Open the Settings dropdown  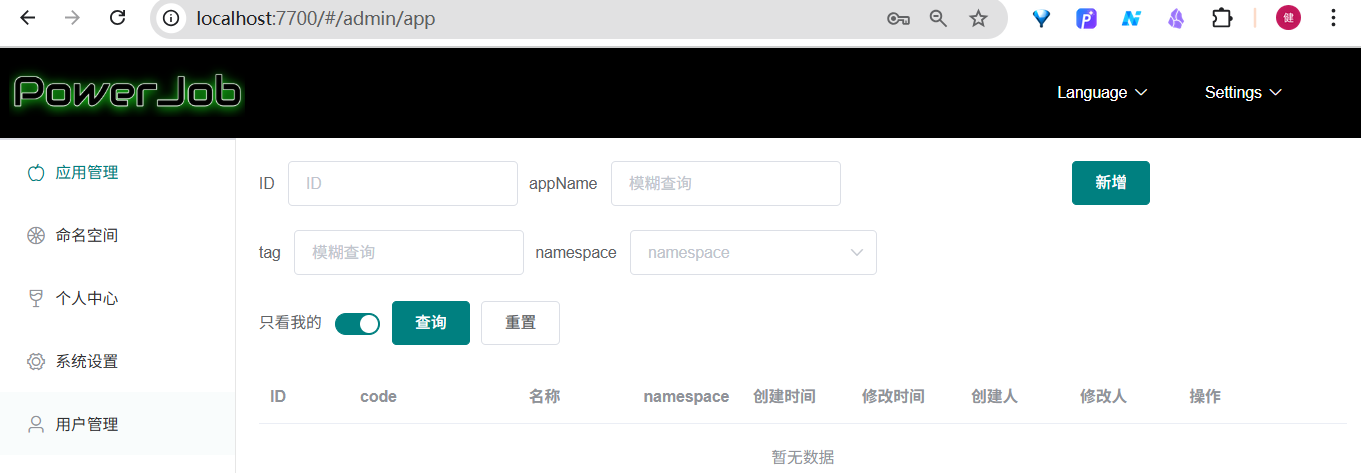click(x=1243, y=92)
